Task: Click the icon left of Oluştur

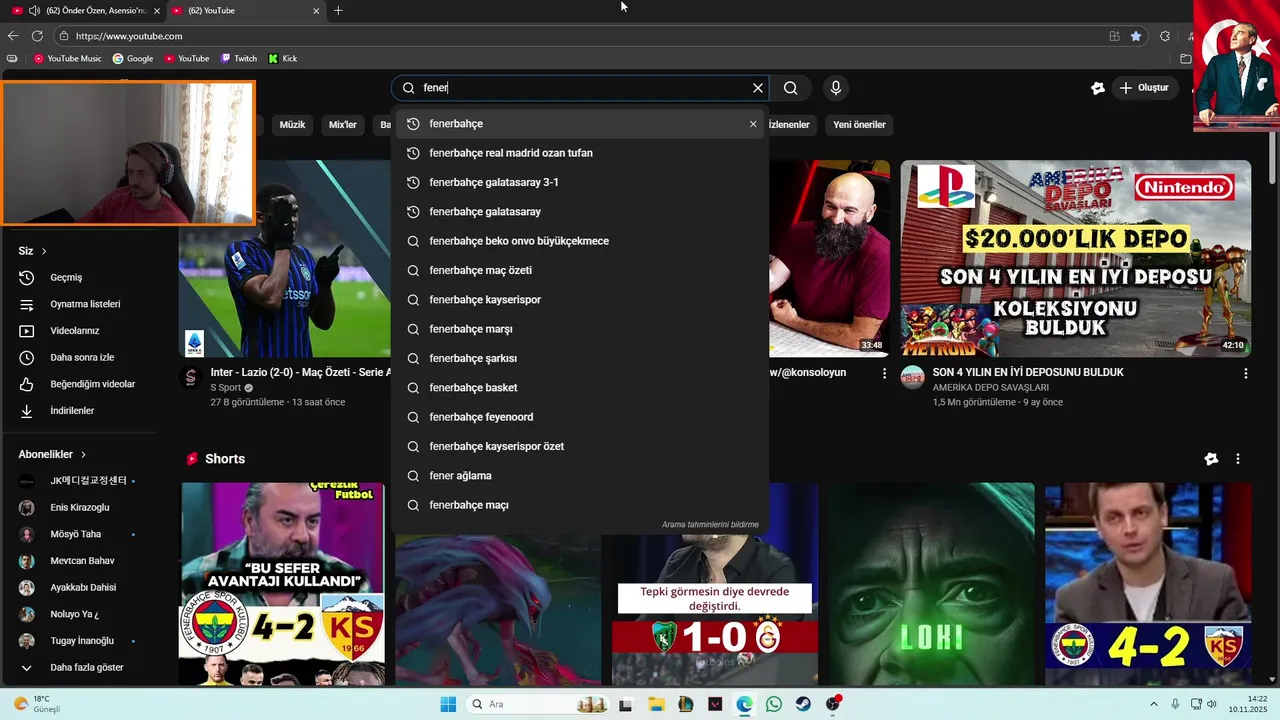Action: tap(1098, 88)
